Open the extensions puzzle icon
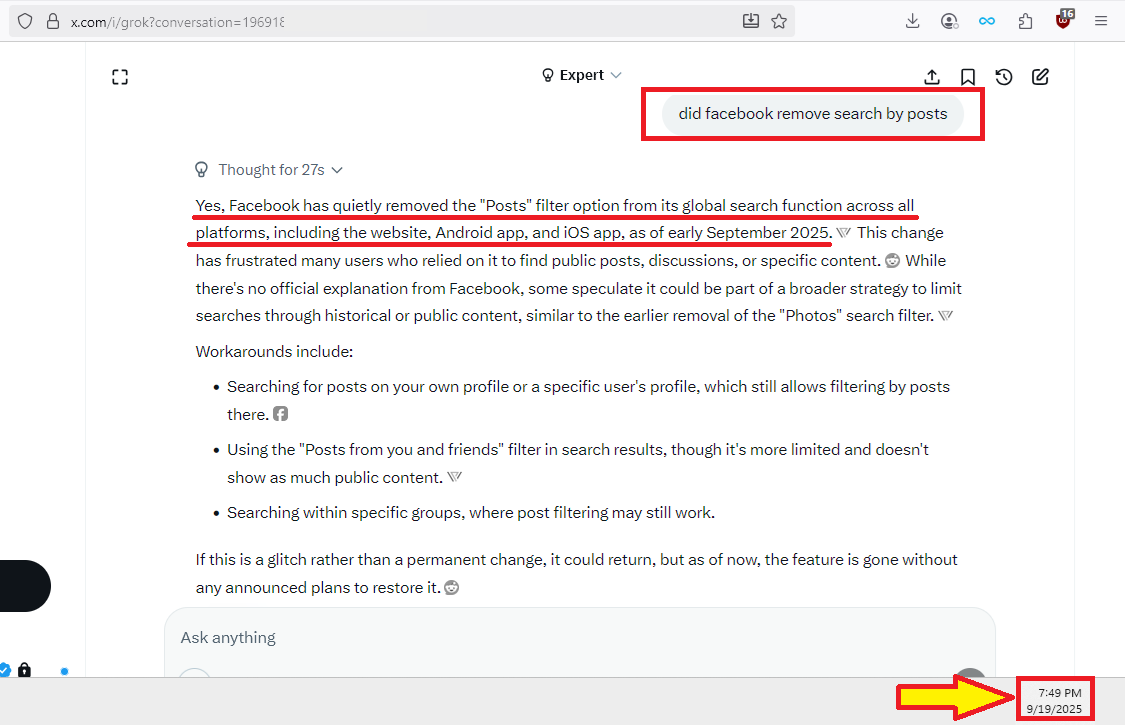The width and height of the screenshot is (1125, 725). pos(1025,22)
